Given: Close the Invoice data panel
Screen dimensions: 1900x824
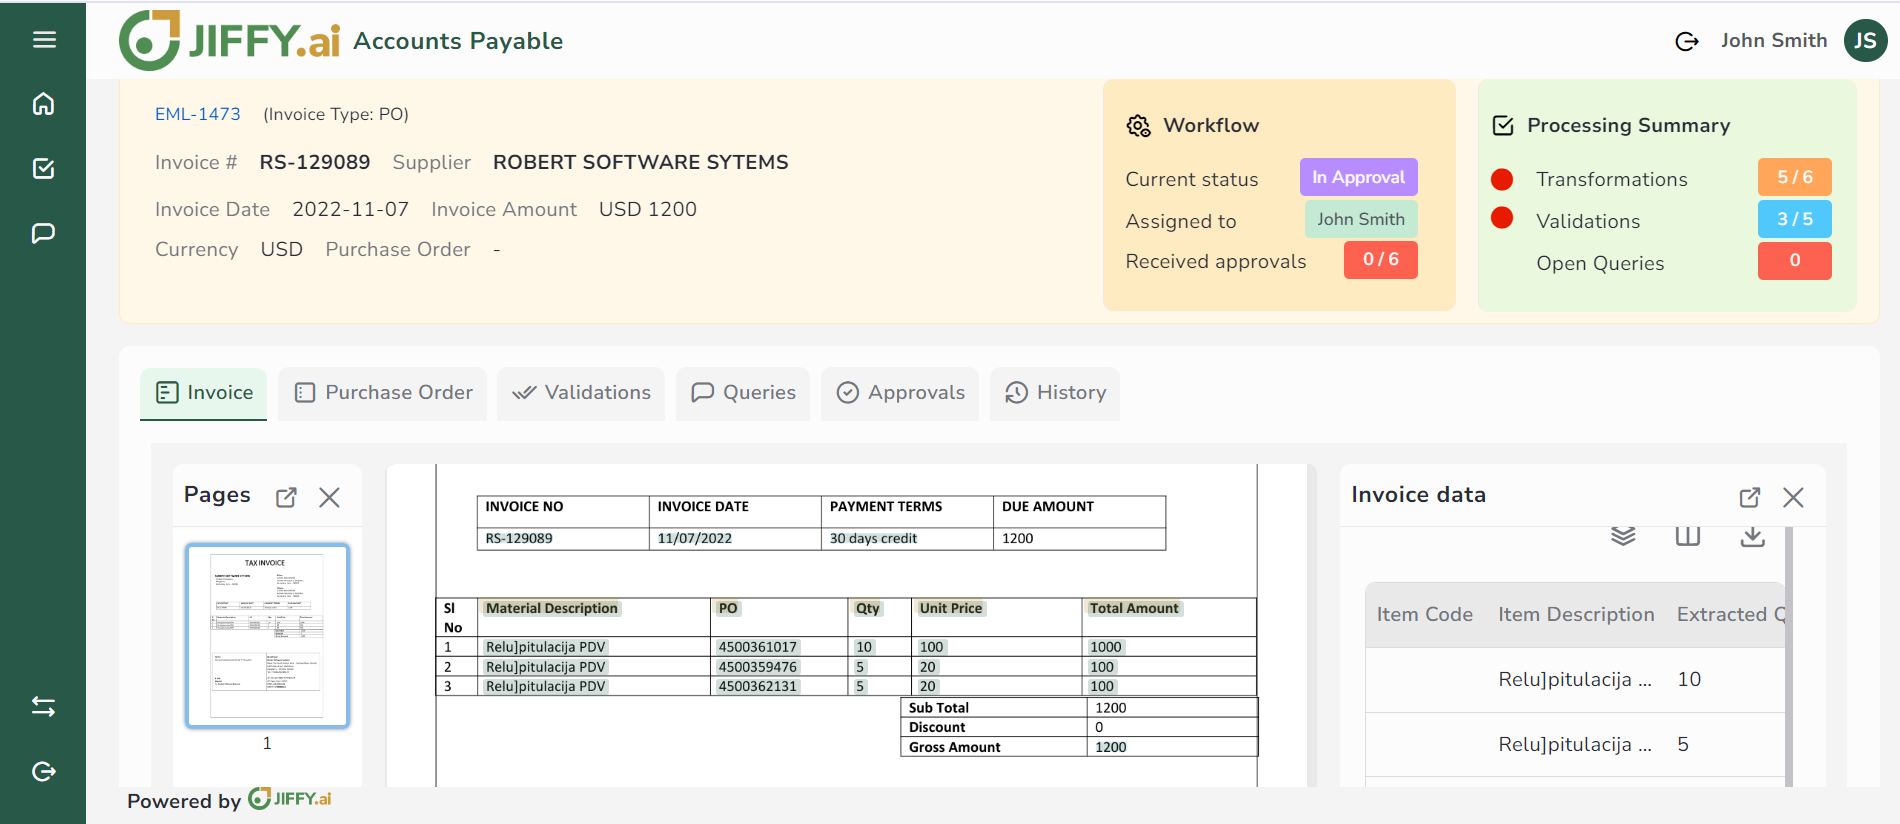Looking at the screenshot, I should pyautogui.click(x=1793, y=497).
